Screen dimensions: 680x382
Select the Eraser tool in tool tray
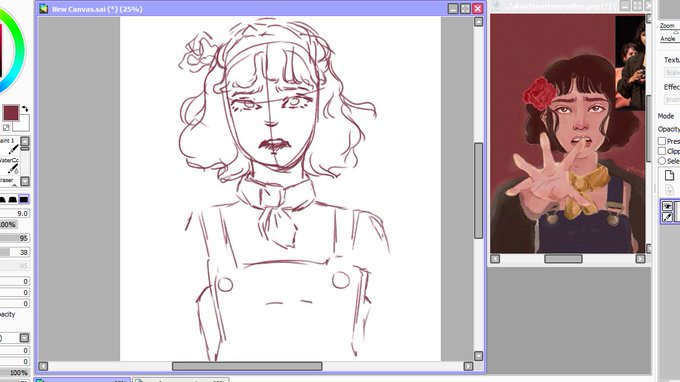[9, 181]
